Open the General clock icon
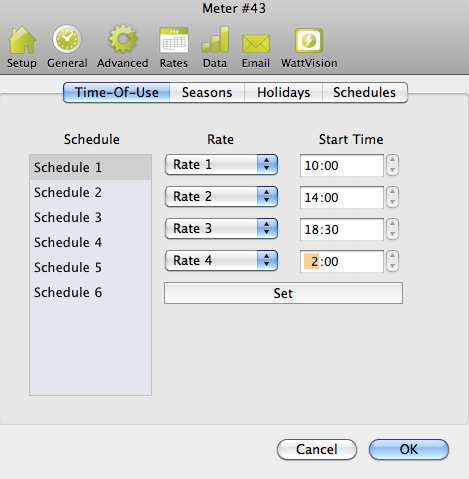Image resolution: width=469 pixels, height=479 pixels. click(x=67, y=39)
